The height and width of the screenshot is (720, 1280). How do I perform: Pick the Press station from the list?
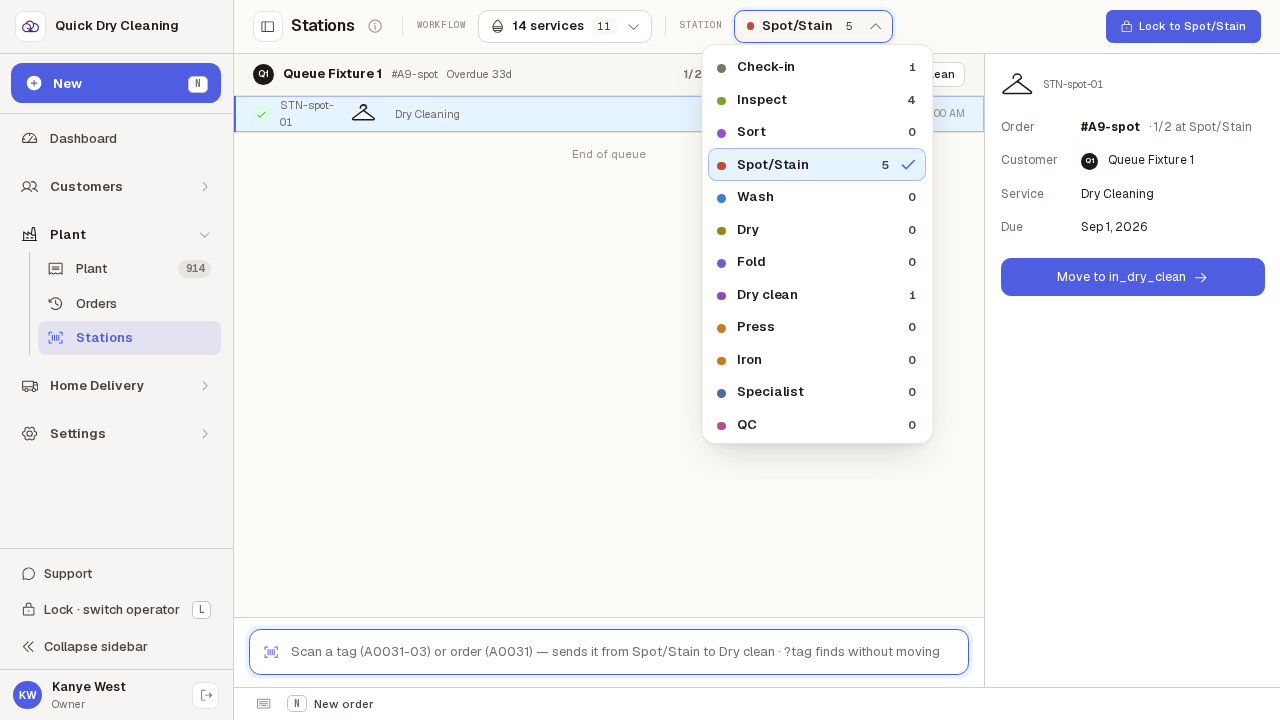(817, 327)
